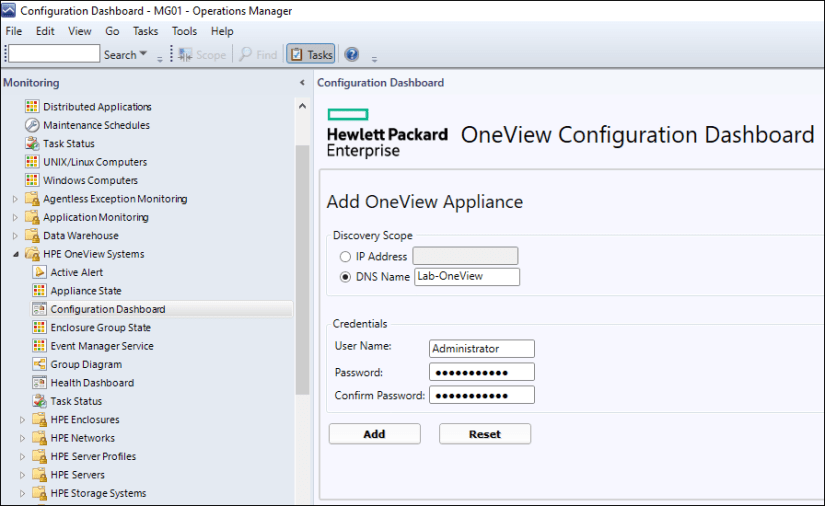Open the Edit menu

click(45, 31)
